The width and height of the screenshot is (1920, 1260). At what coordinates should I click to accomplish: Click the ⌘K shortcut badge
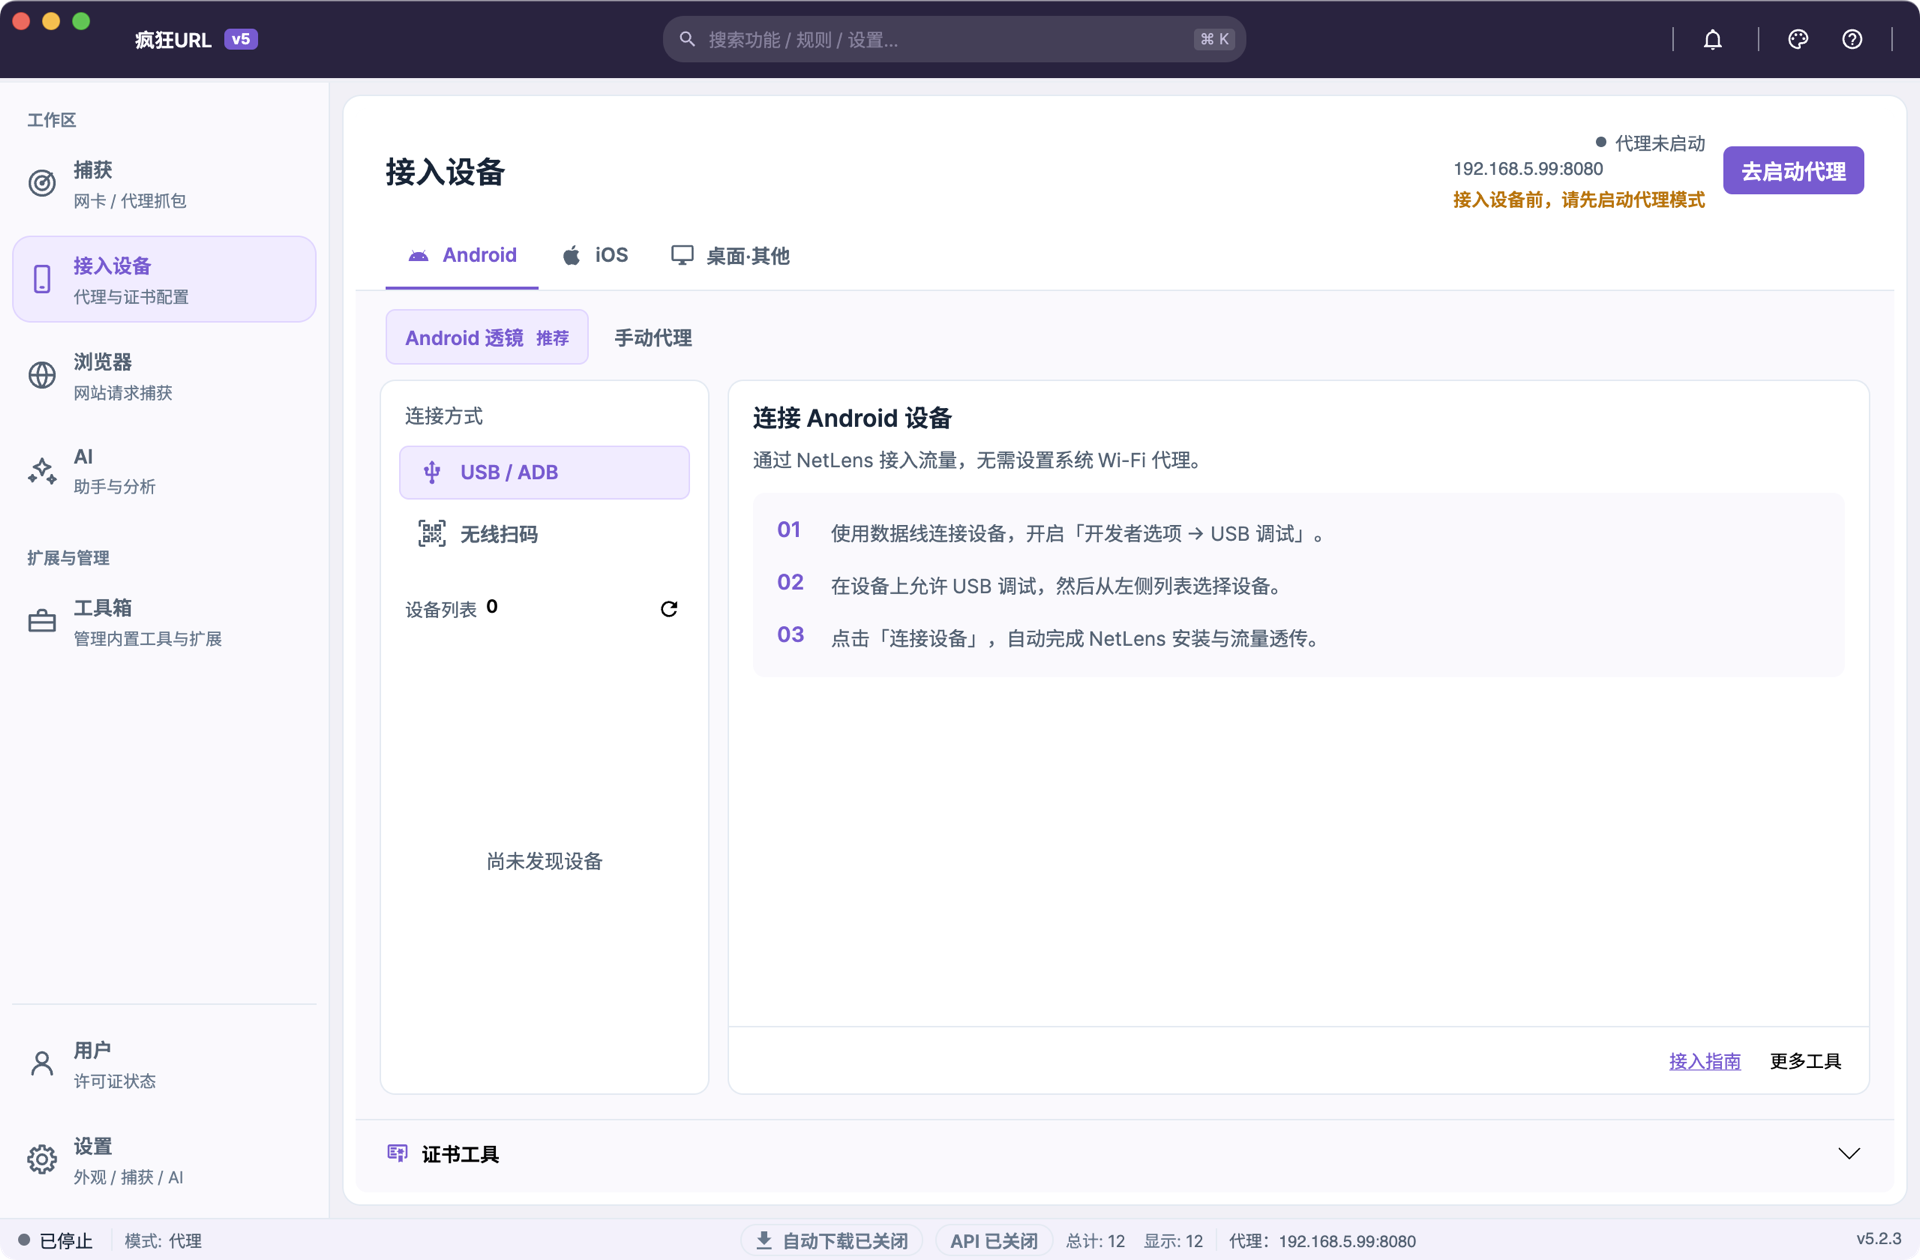[x=1215, y=39]
